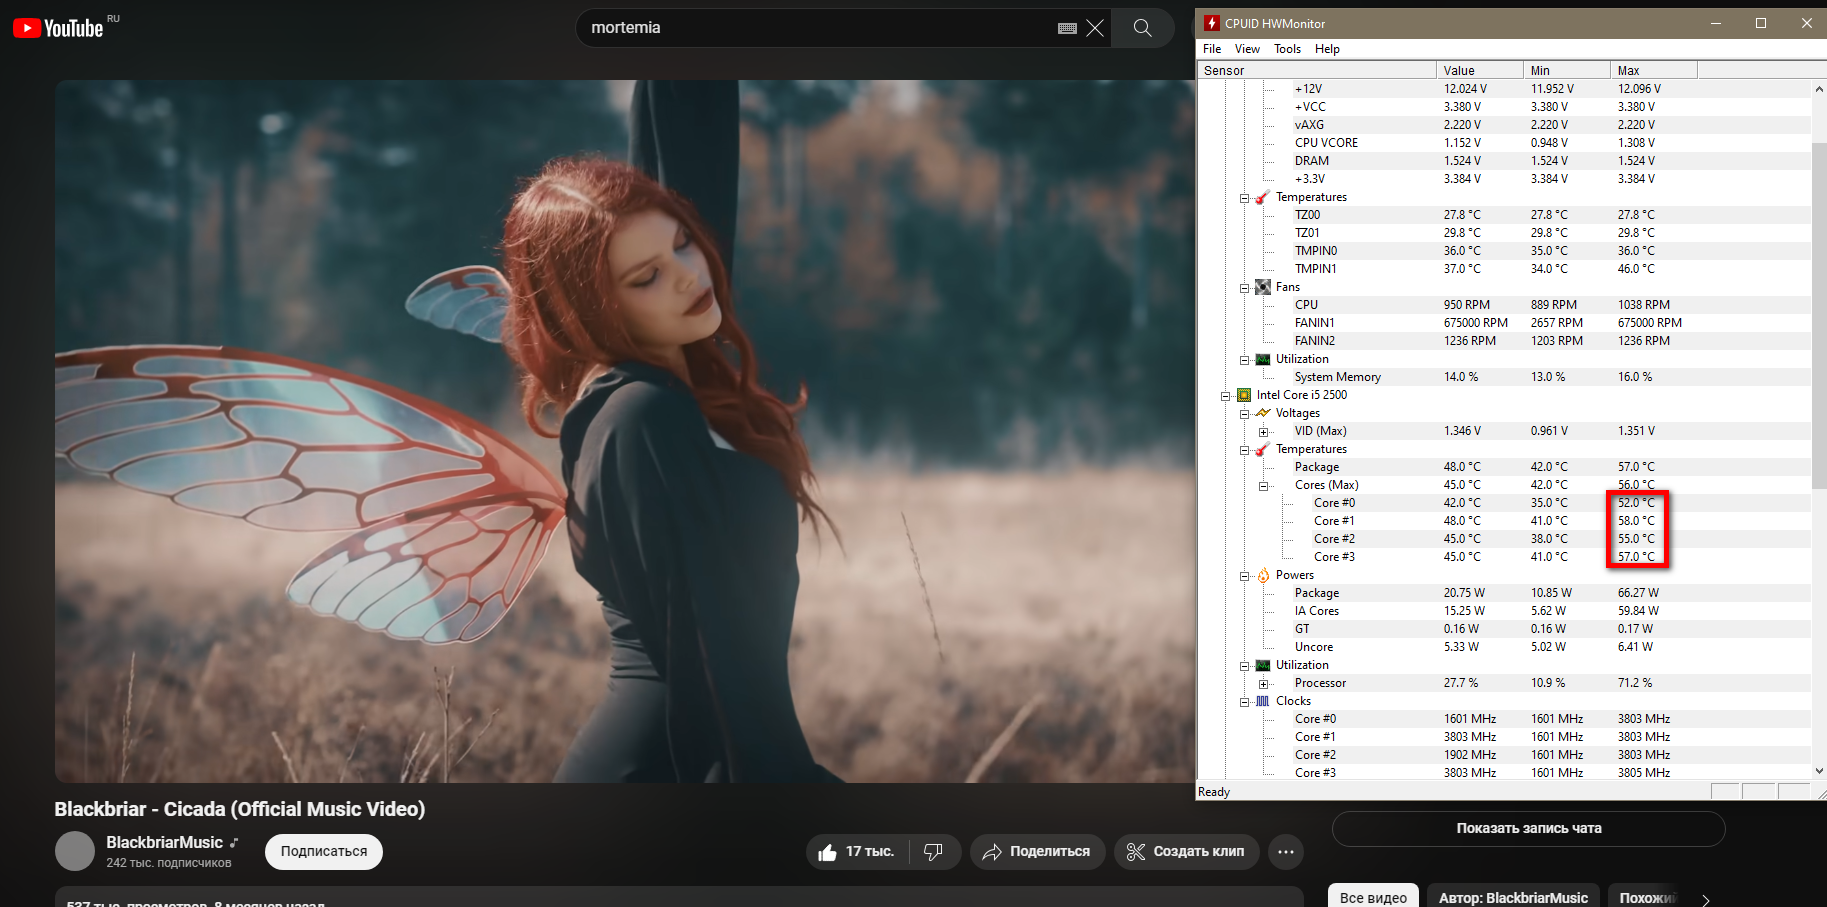Click the Min column header

[1567, 70]
